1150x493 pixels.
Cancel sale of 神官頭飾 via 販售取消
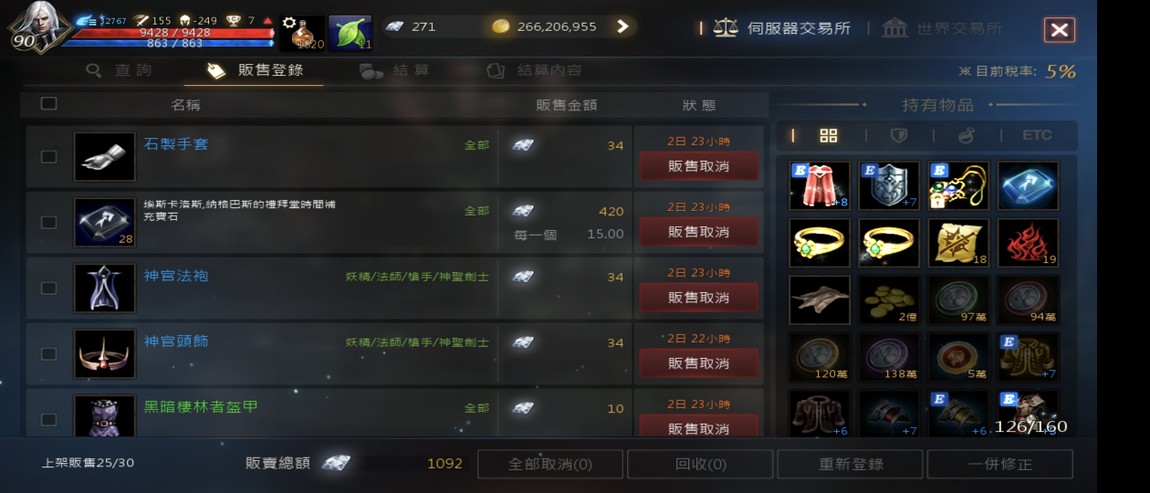[698, 363]
